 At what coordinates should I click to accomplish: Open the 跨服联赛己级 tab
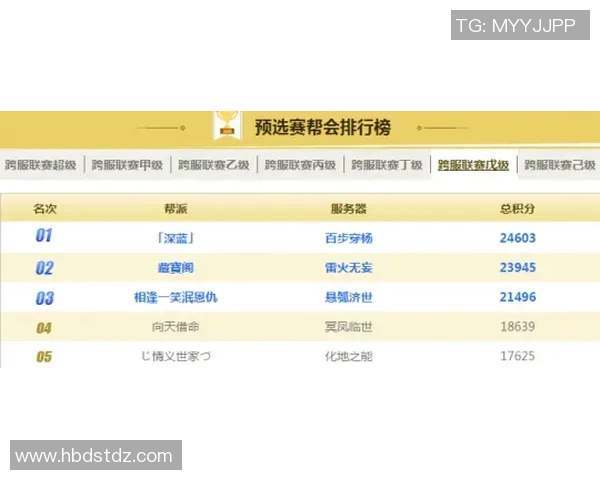(x=560, y=165)
